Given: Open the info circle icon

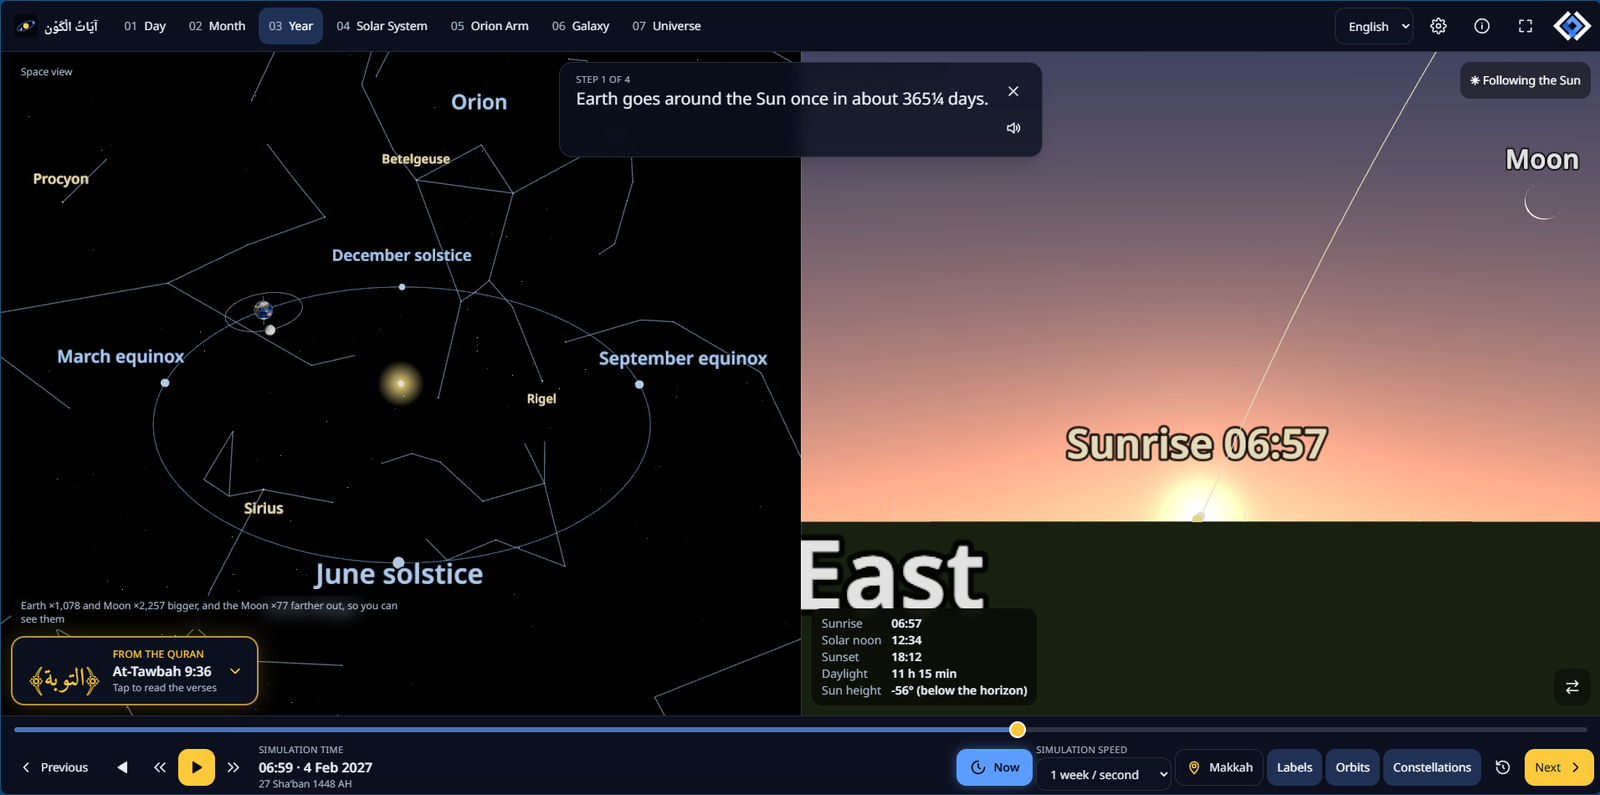Looking at the screenshot, I should pyautogui.click(x=1482, y=26).
